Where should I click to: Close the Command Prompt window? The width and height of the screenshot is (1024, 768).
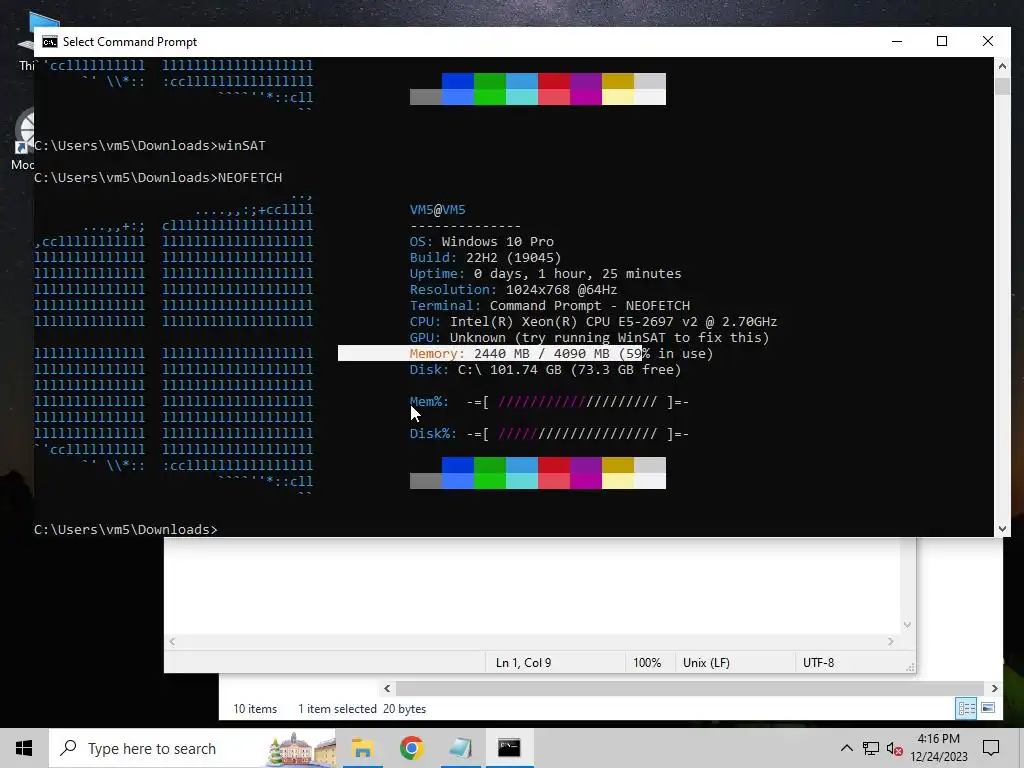[x=987, y=41]
